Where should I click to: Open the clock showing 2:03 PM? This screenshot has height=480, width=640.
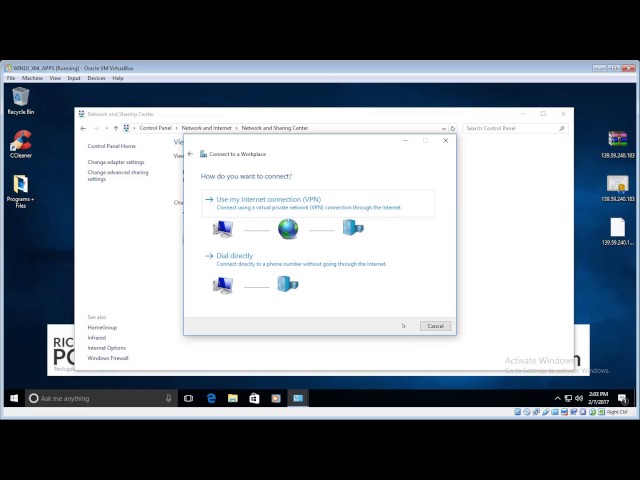pos(598,398)
